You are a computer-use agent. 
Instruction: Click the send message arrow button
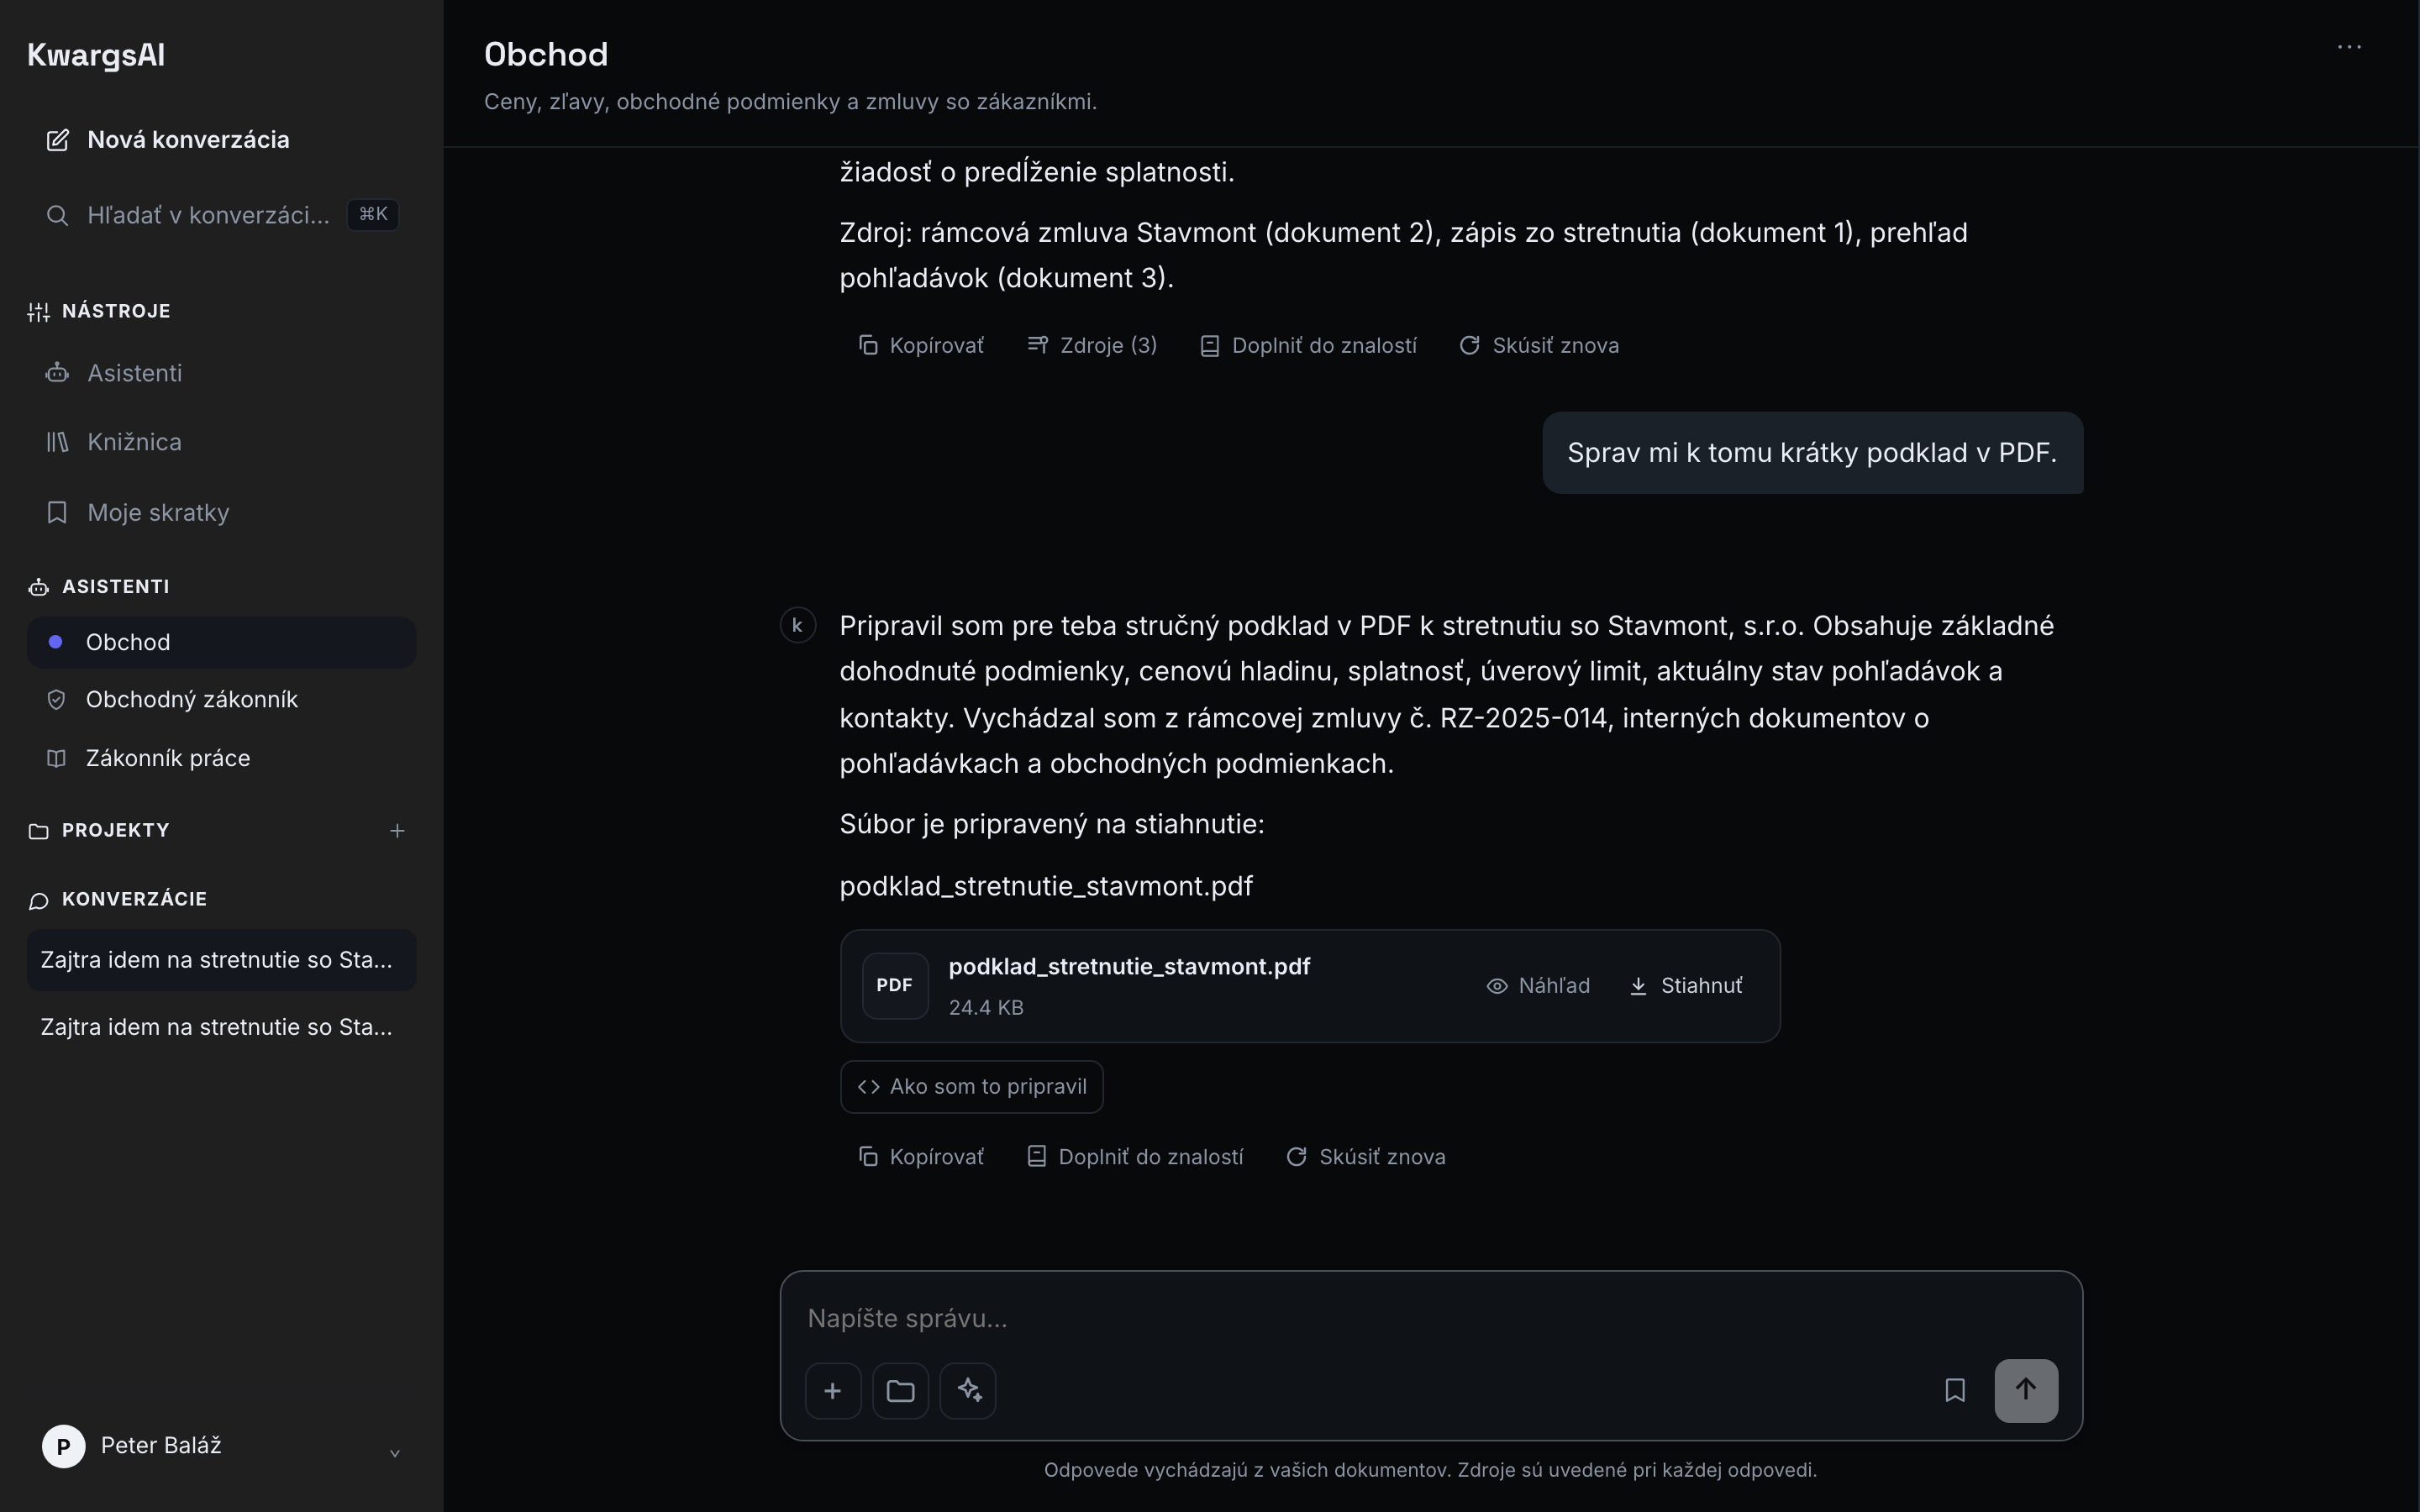pos(2026,1390)
